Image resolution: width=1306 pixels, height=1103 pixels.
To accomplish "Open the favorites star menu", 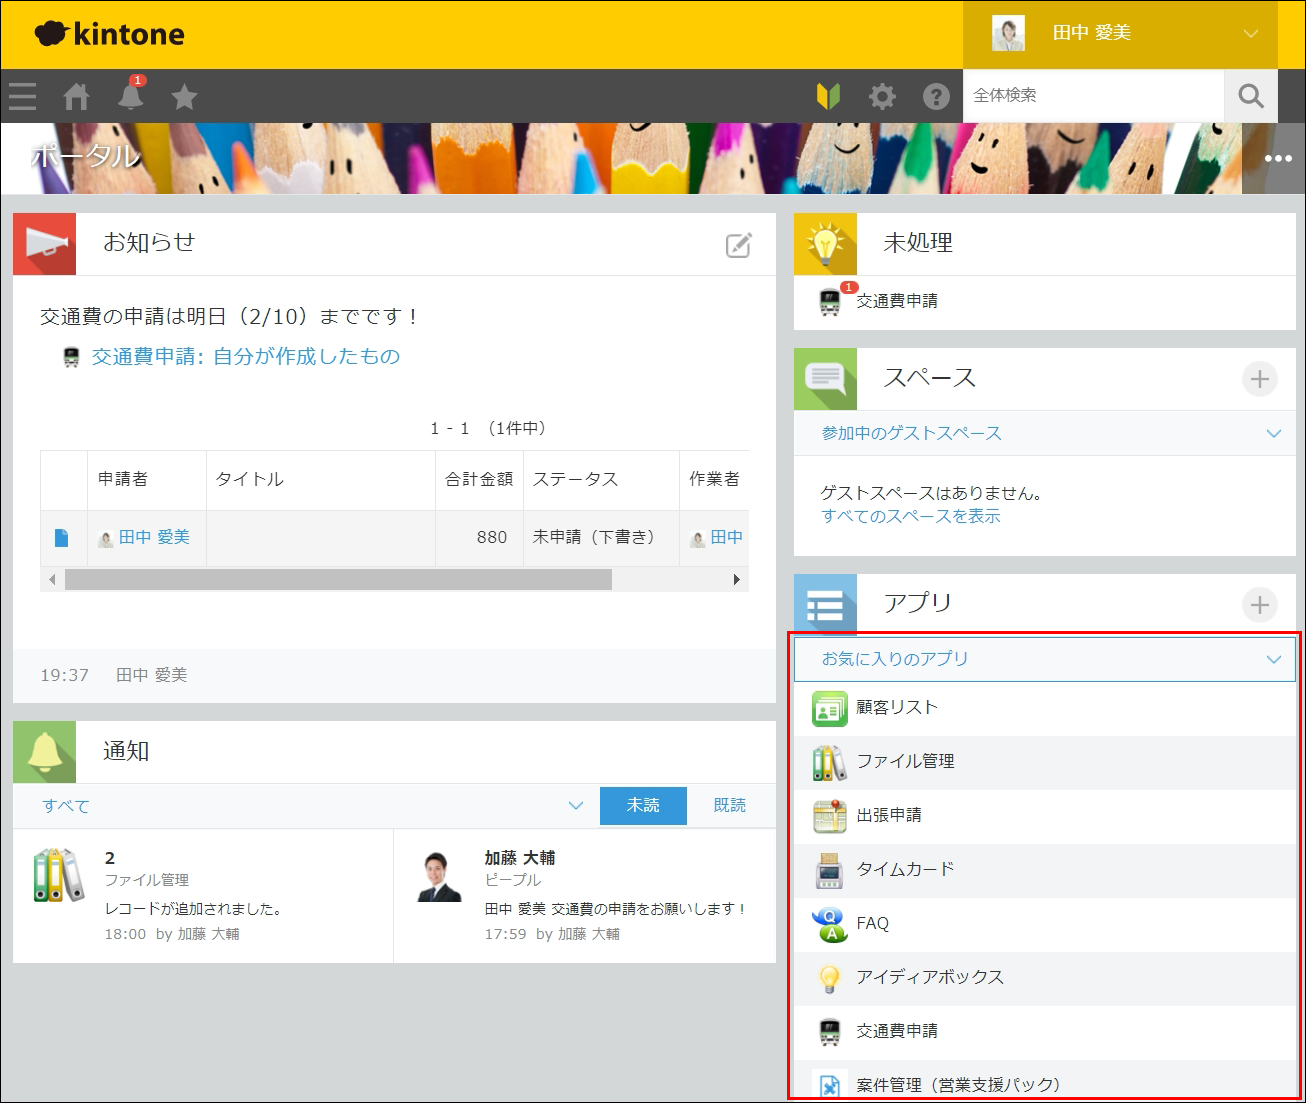I will pyautogui.click(x=184, y=96).
